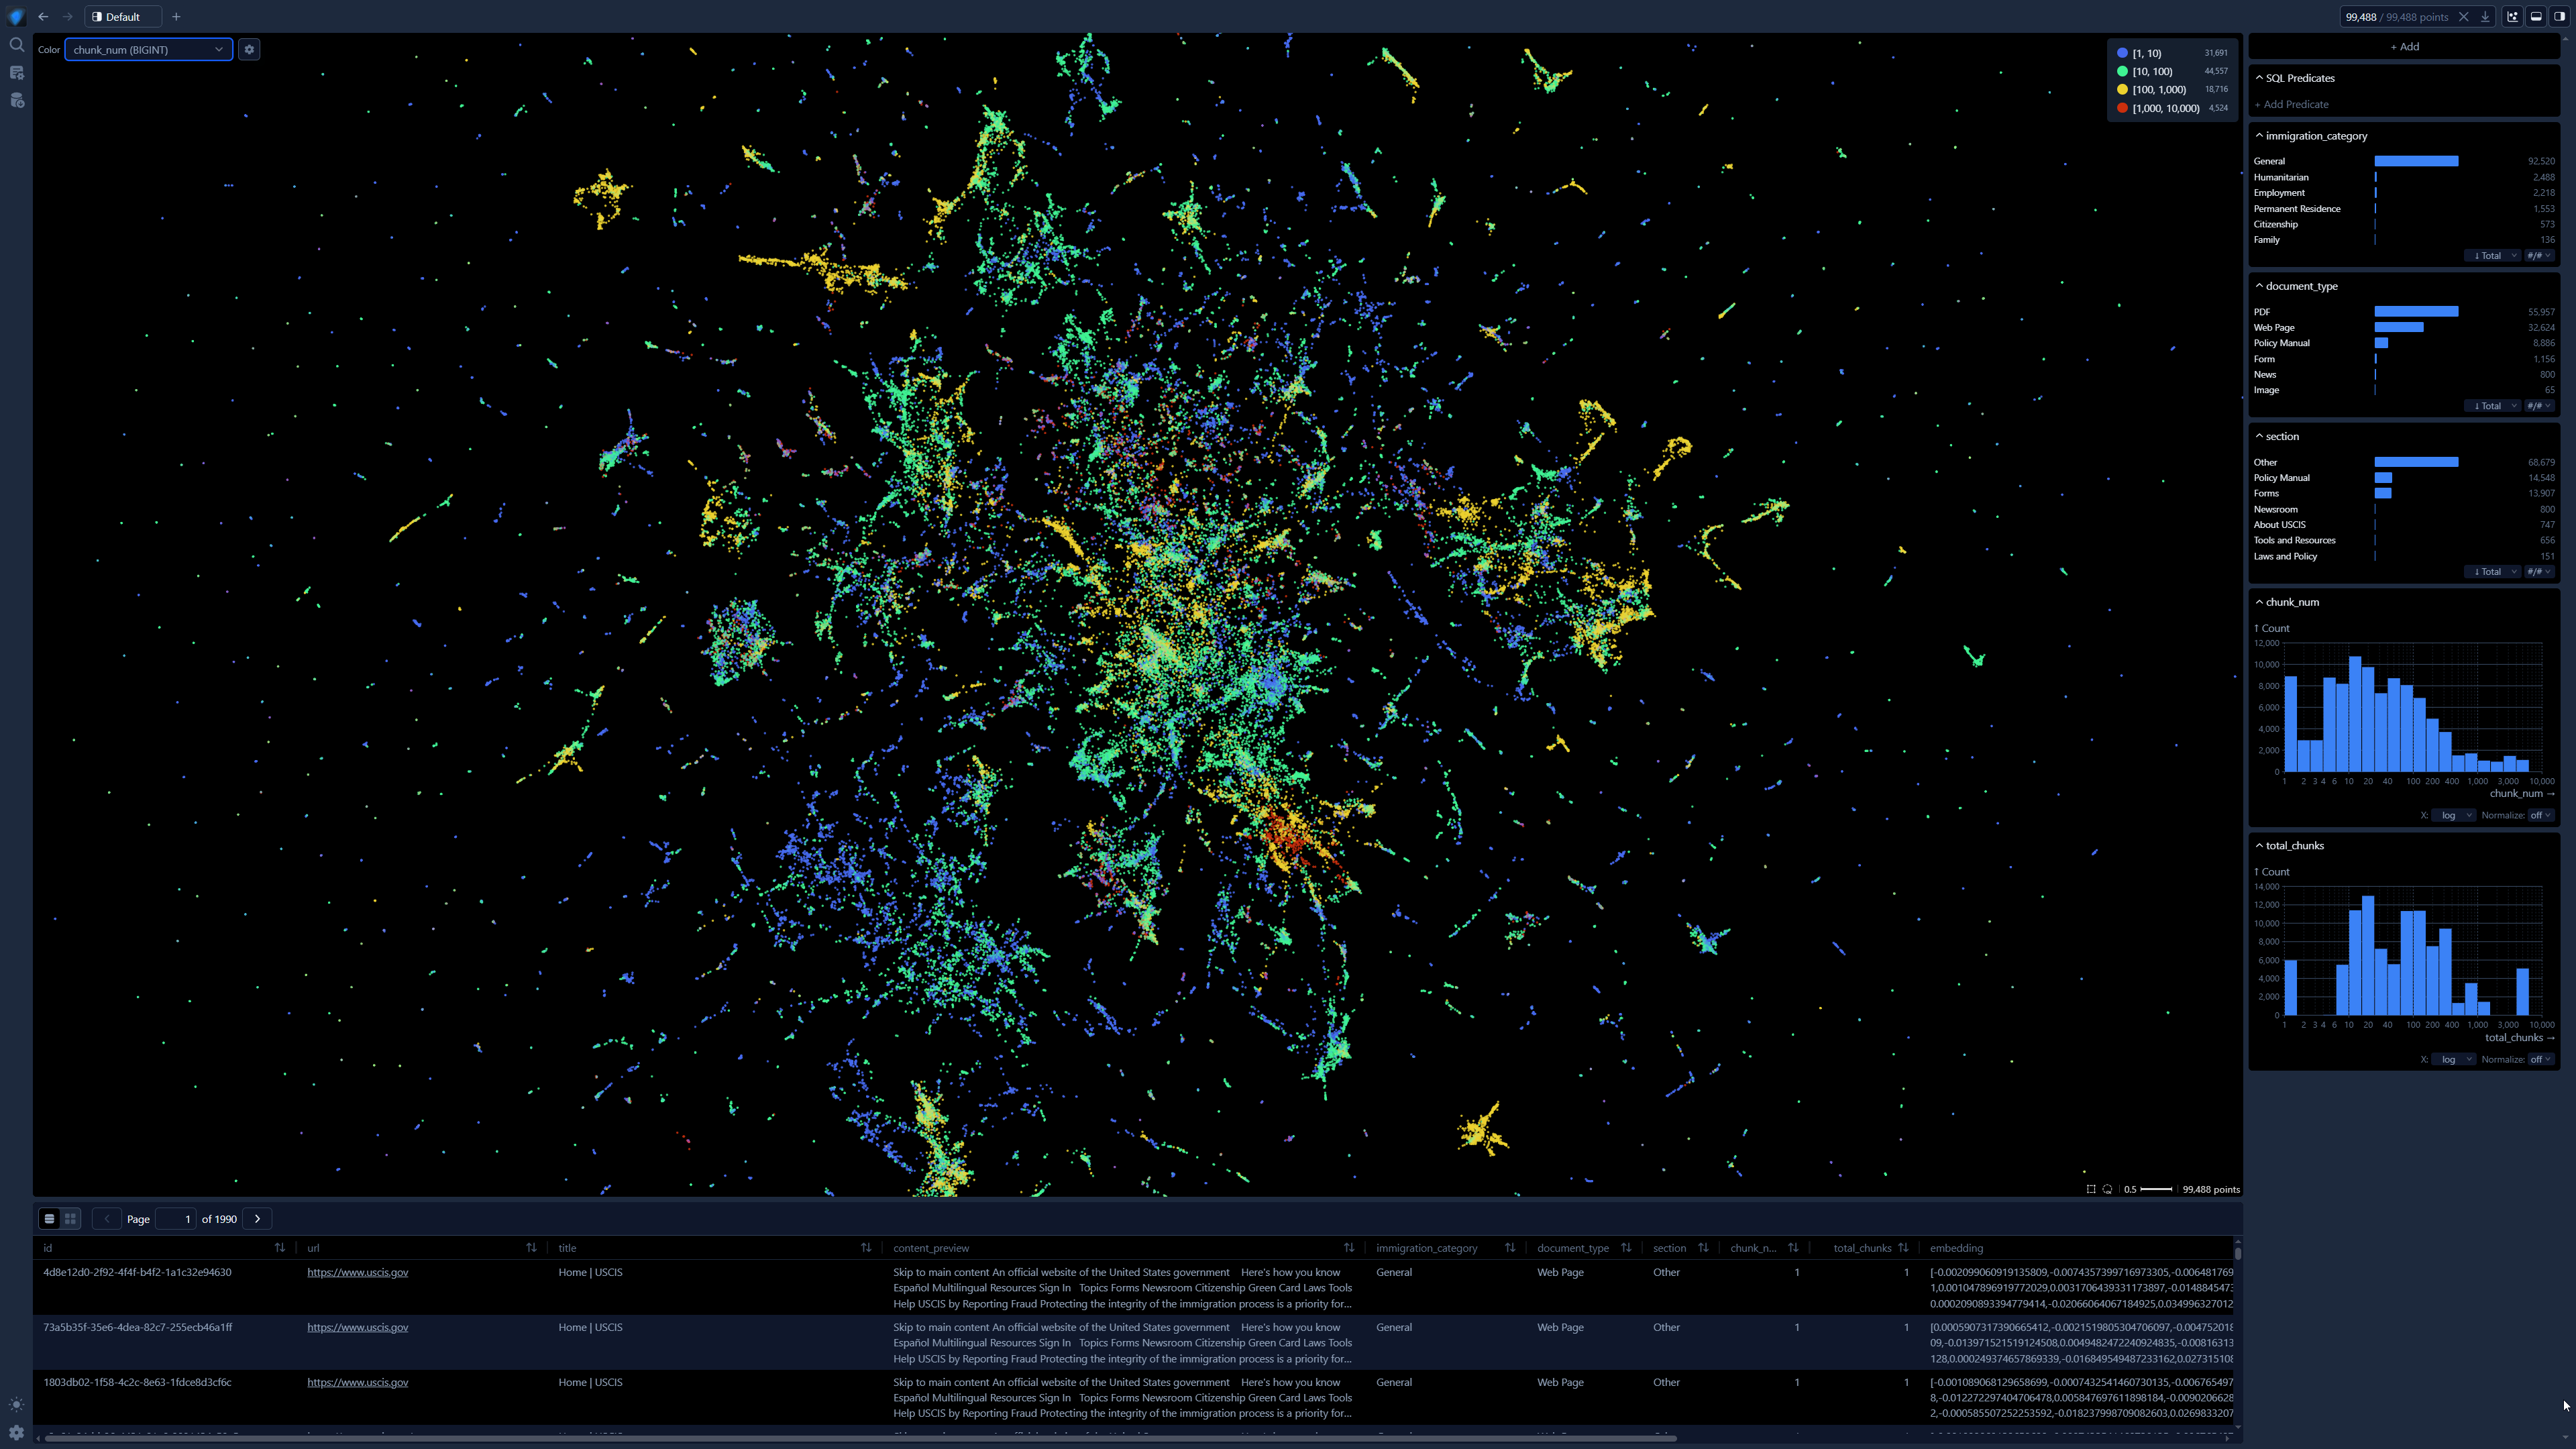Collapse the chunk_num histogram panel
The width and height of the screenshot is (2576, 1449).
click(x=2259, y=601)
